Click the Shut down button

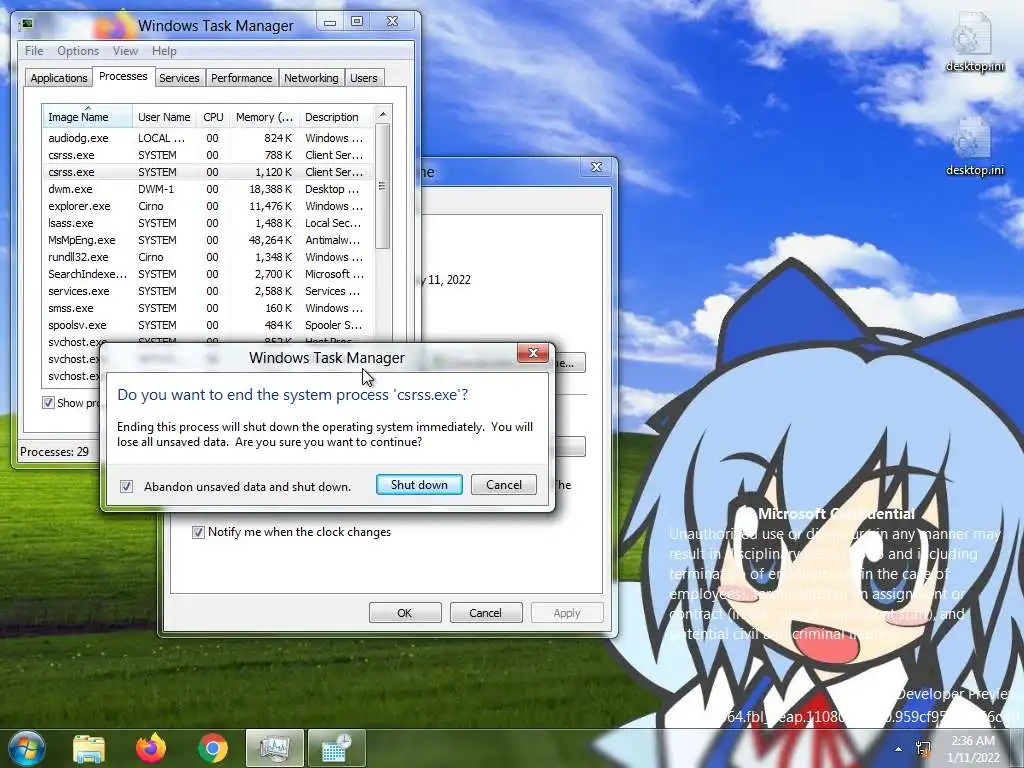419,485
